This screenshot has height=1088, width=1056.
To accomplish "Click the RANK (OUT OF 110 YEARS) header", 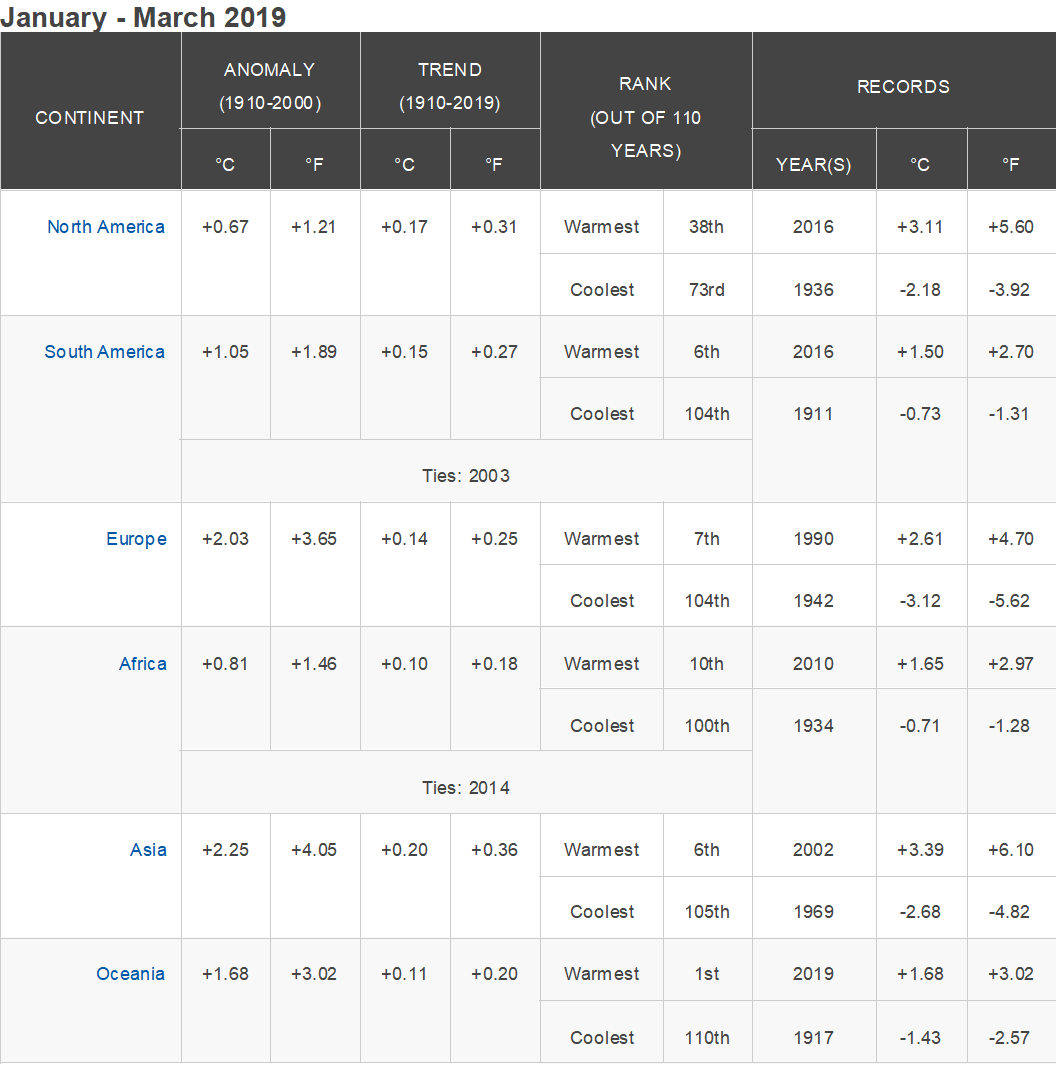I will [x=645, y=117].
